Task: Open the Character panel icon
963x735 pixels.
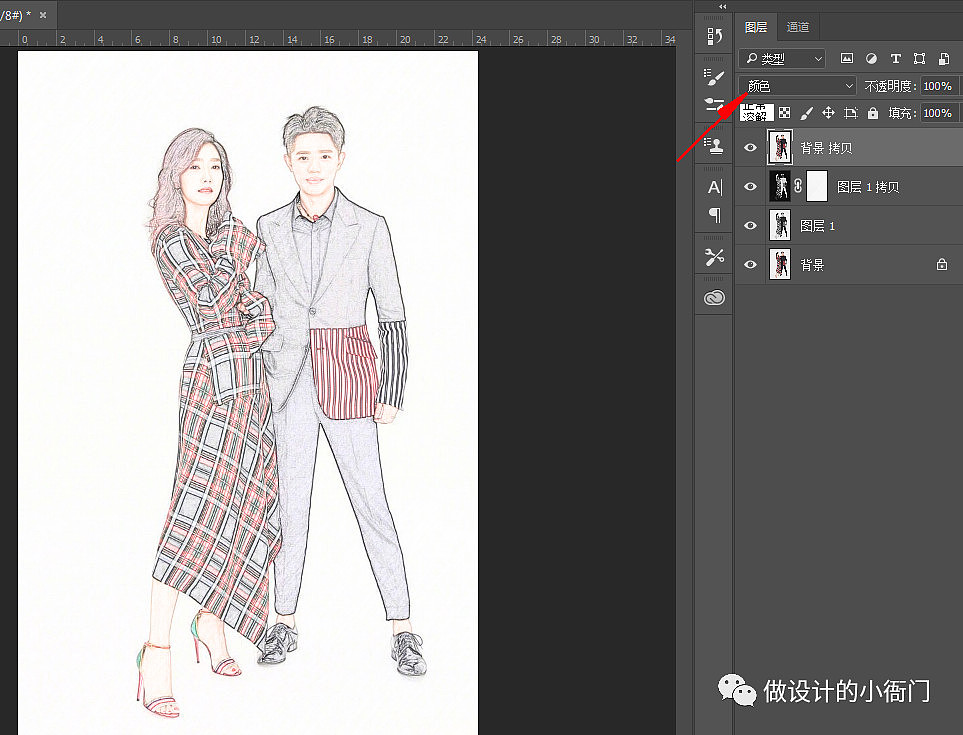Action: coord(714,187)
